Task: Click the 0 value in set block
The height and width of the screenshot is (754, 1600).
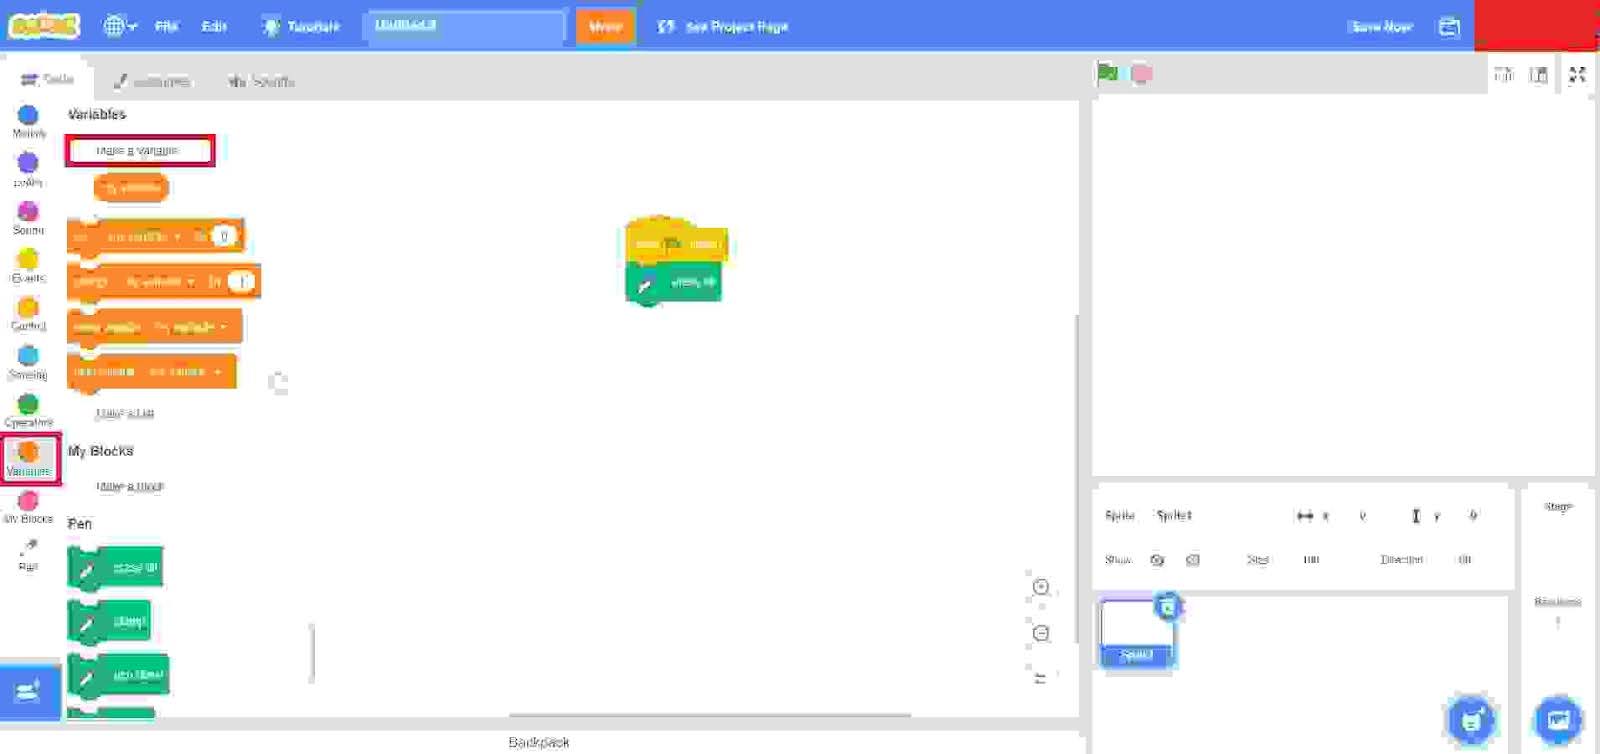Action: tap(224, 236)
